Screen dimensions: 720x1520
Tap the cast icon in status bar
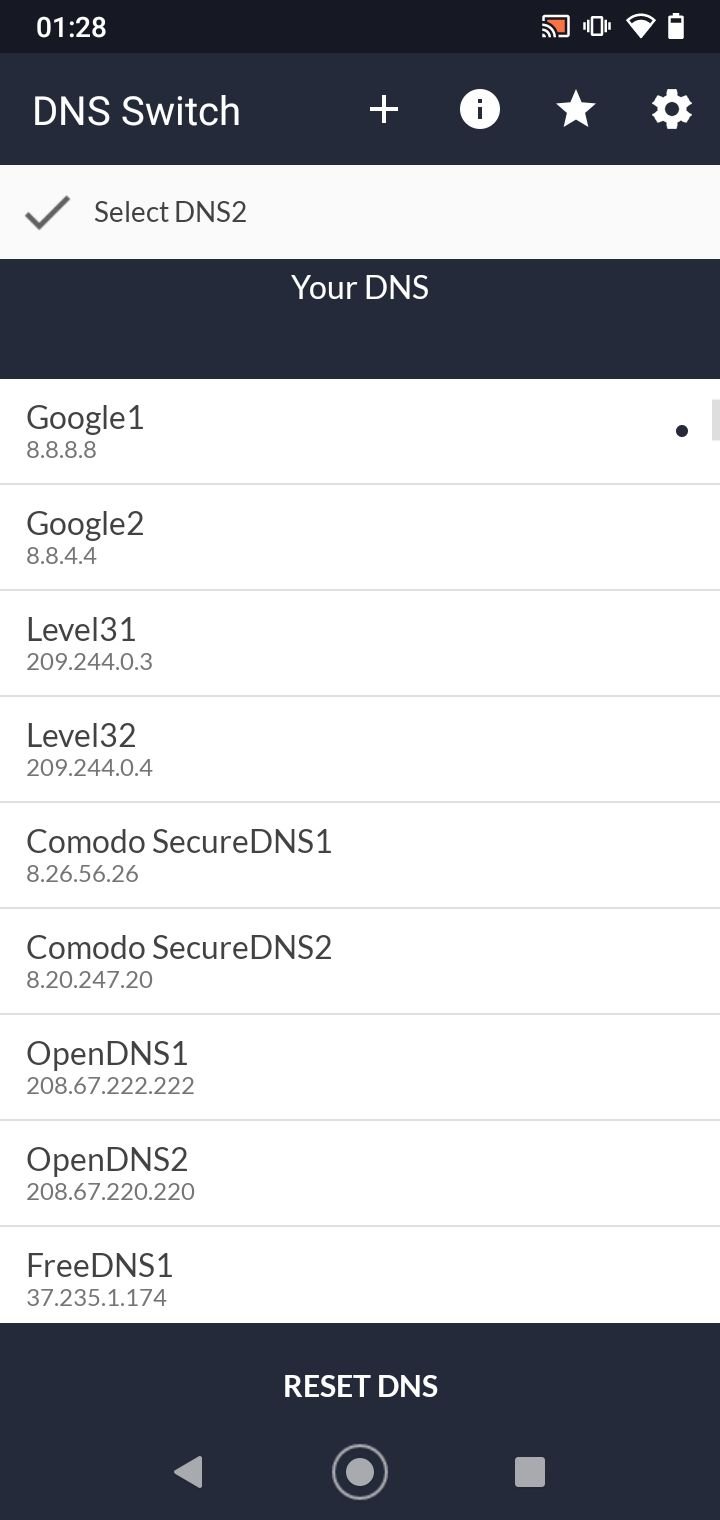[555, 27]
